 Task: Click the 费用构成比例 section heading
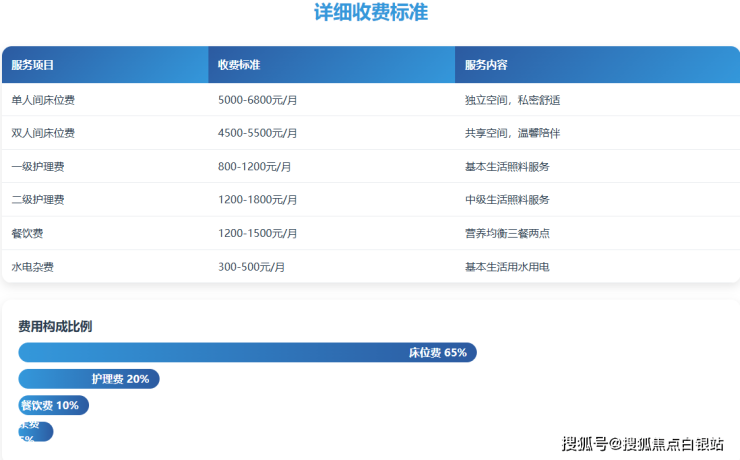(x=55, y=327)
